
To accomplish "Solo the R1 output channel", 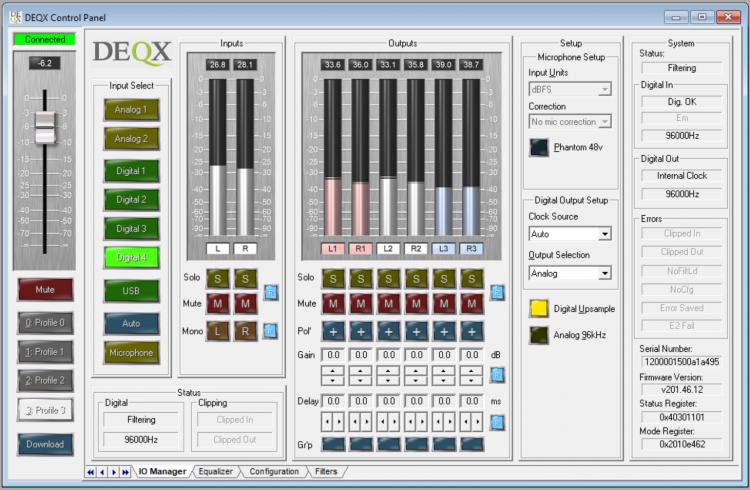I will click(x=361, y=279).
